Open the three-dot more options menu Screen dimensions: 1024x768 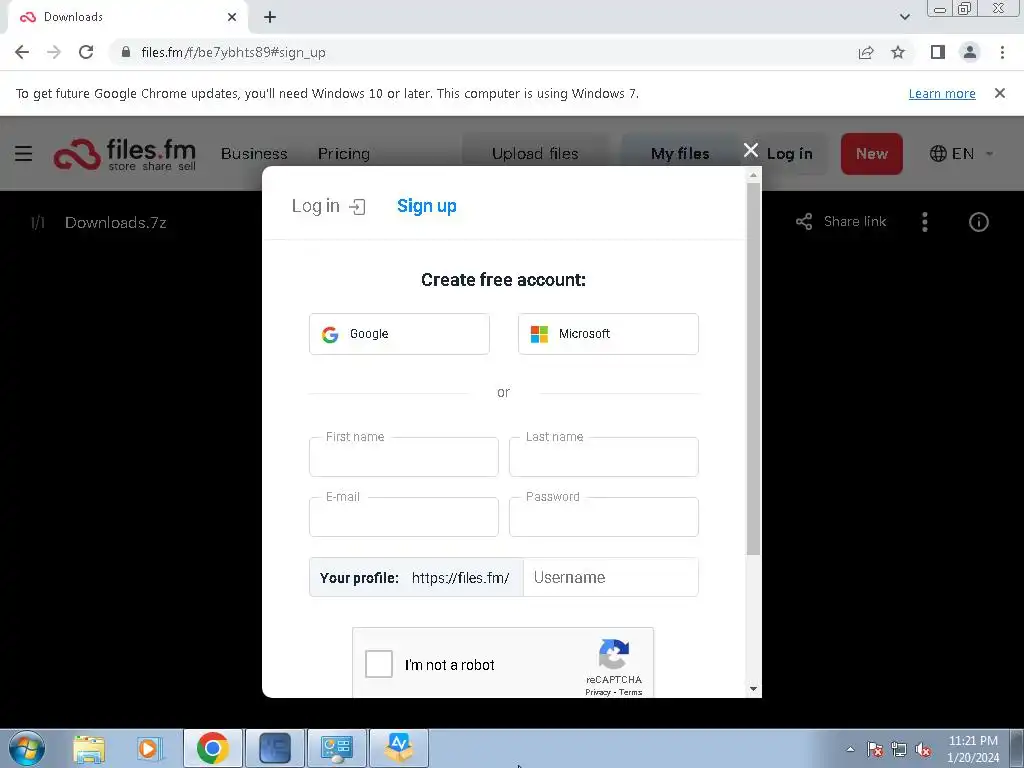pos(925,222)
